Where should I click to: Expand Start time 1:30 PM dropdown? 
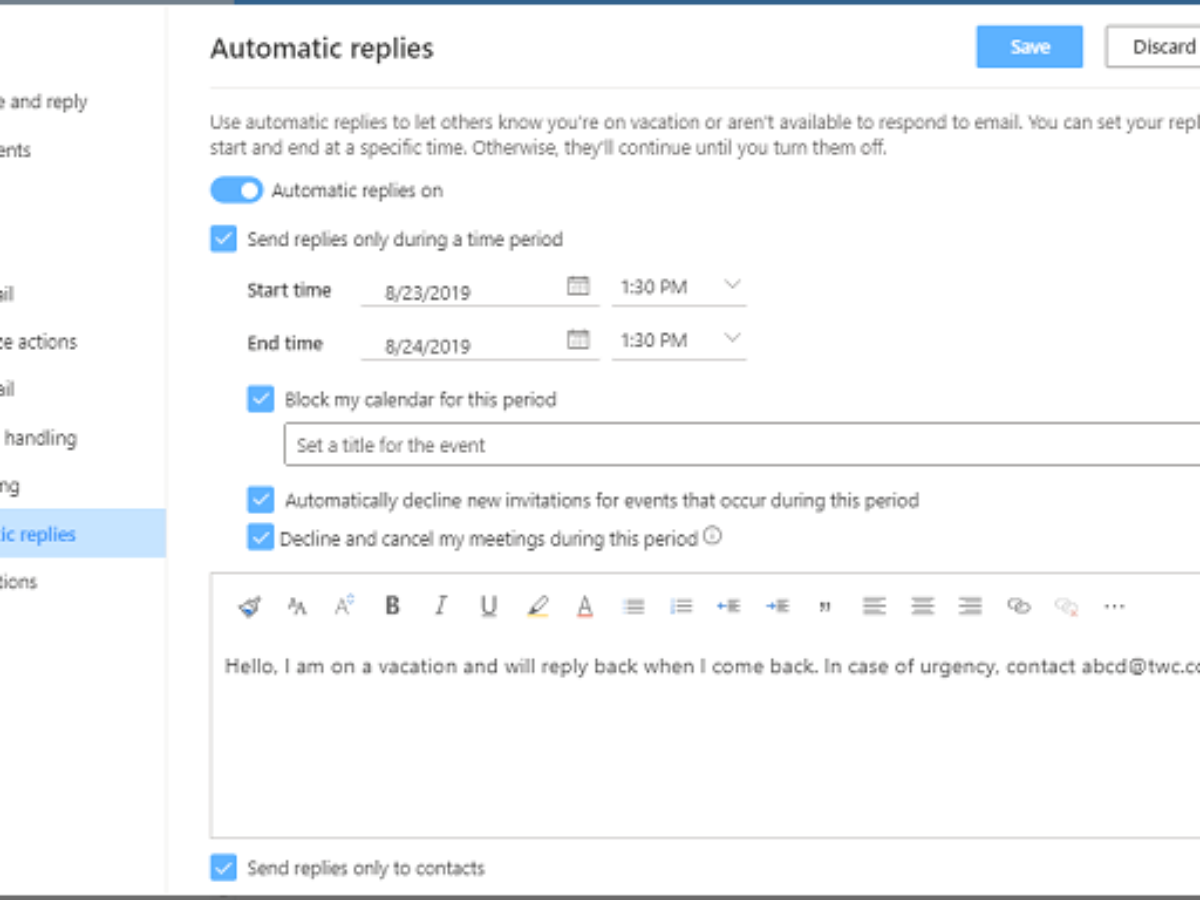[679, 287]
